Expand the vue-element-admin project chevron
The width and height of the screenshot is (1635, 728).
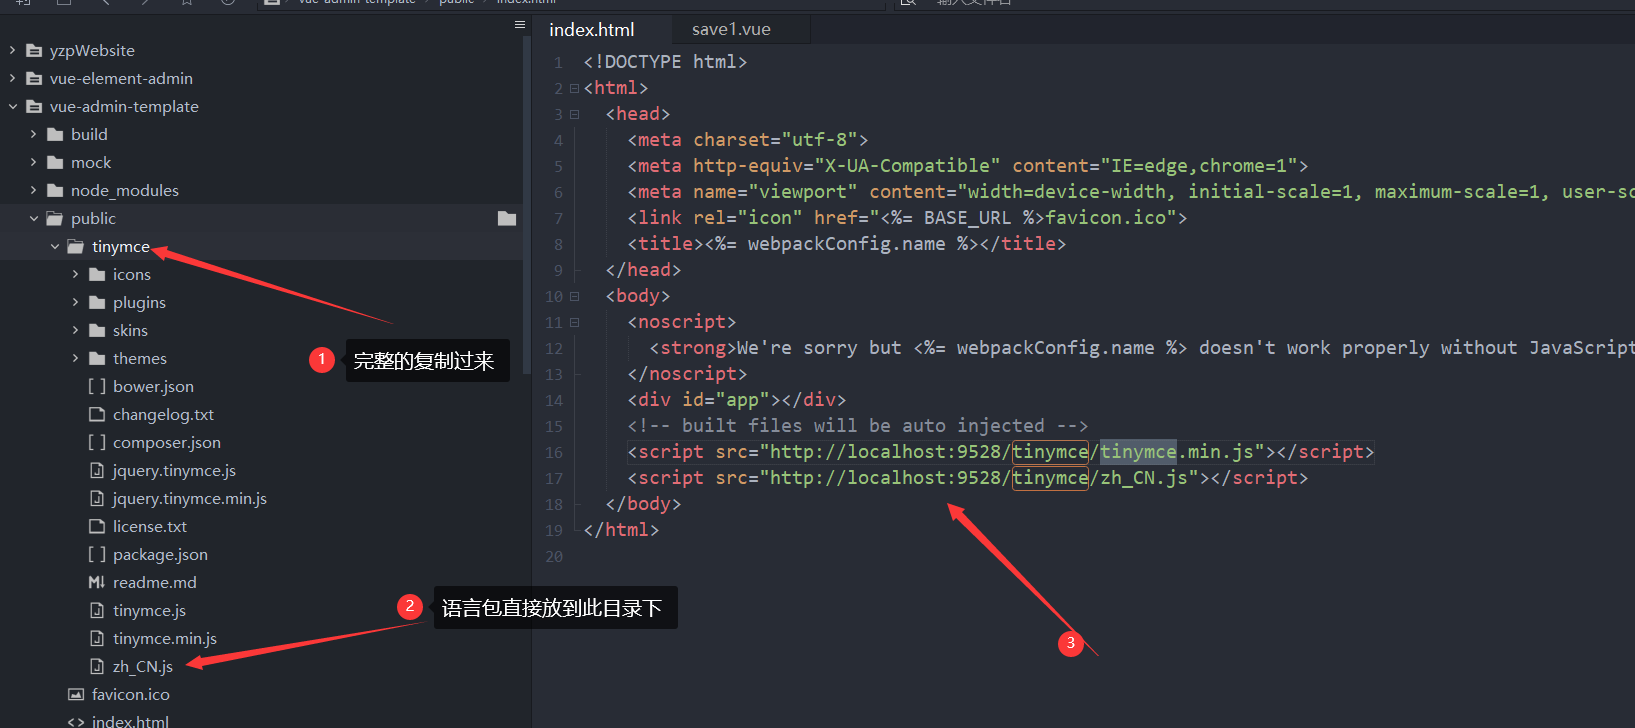click(x=13, y=78)
